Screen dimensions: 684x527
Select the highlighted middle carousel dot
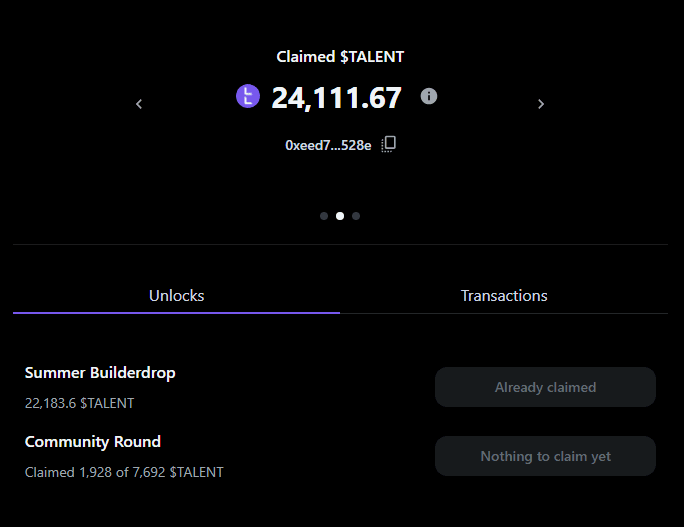pos(340,215)
